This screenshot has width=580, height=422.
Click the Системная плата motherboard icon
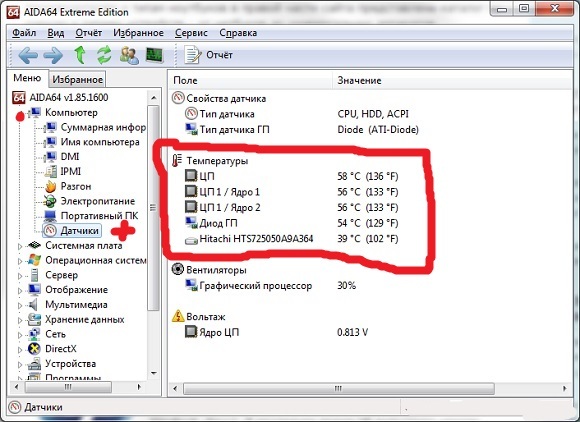tap(34, 245)
